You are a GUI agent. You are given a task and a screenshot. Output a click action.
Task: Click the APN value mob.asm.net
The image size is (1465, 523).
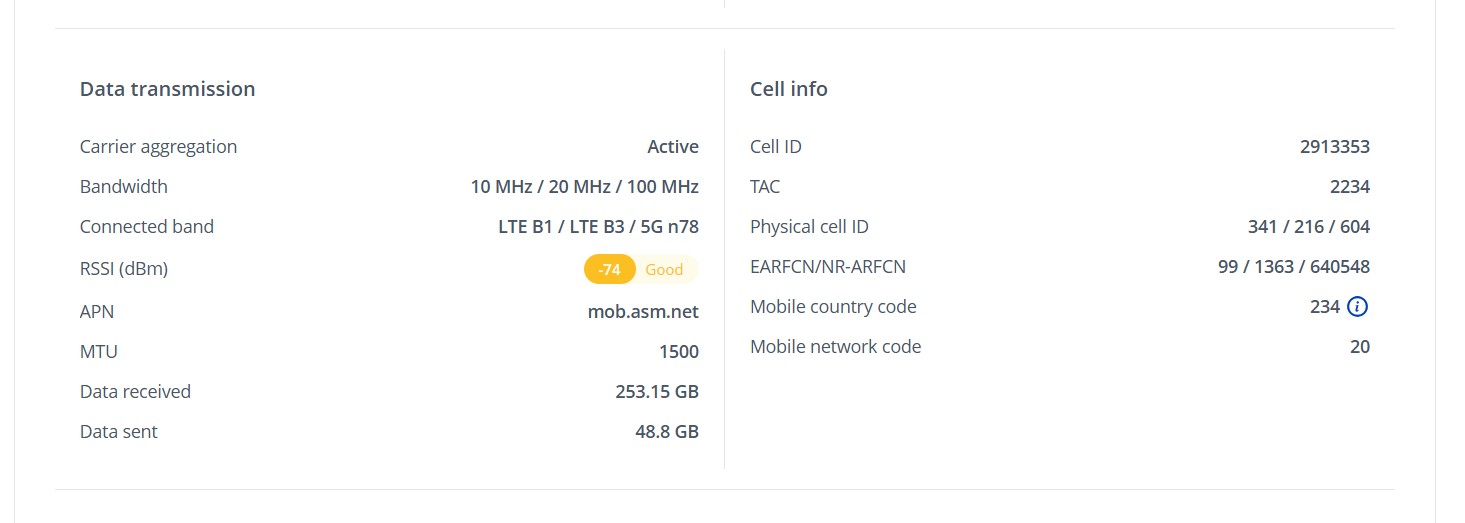tap(643, 312)
